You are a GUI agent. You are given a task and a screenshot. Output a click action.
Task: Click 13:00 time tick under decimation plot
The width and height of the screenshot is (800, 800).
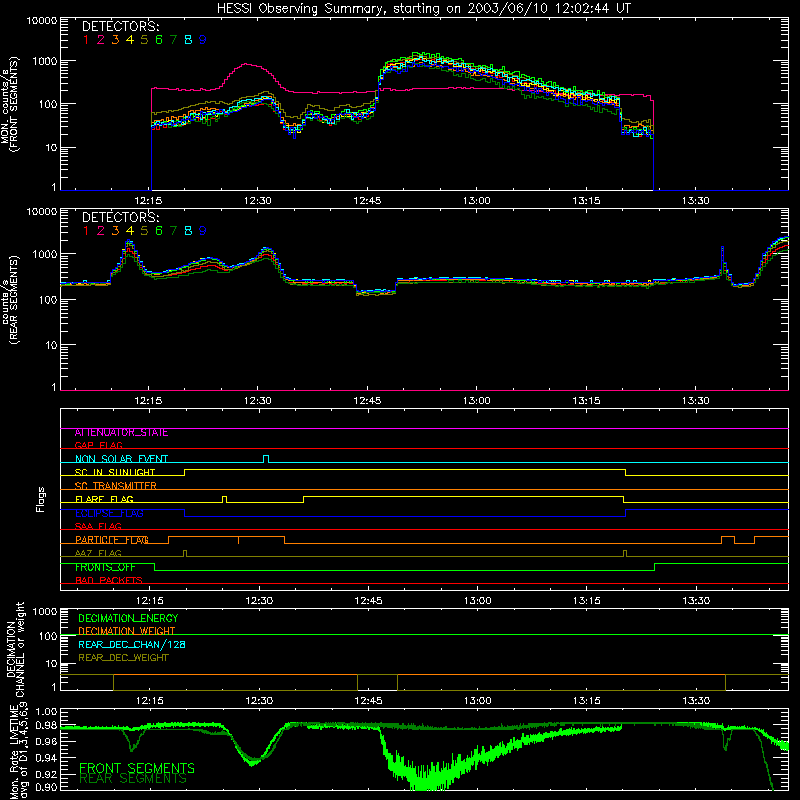478,701
